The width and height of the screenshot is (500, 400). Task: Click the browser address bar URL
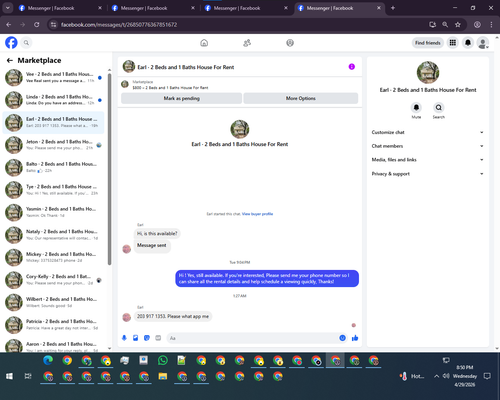click(119, 25)
